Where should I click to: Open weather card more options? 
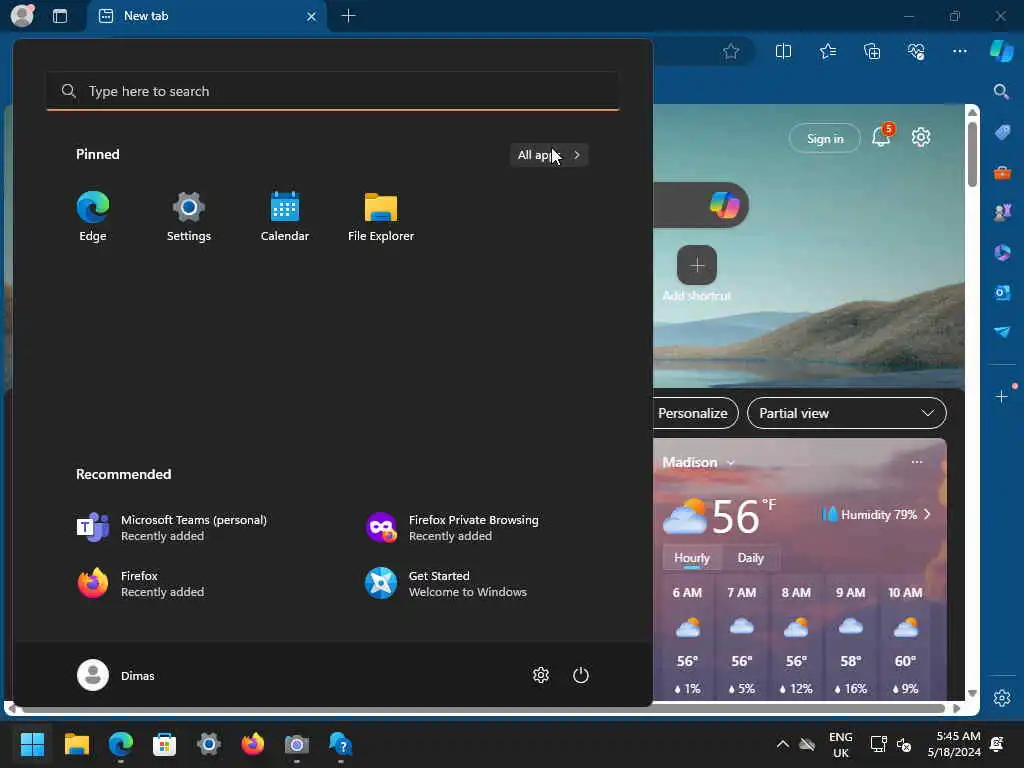(x=917, y=462)
